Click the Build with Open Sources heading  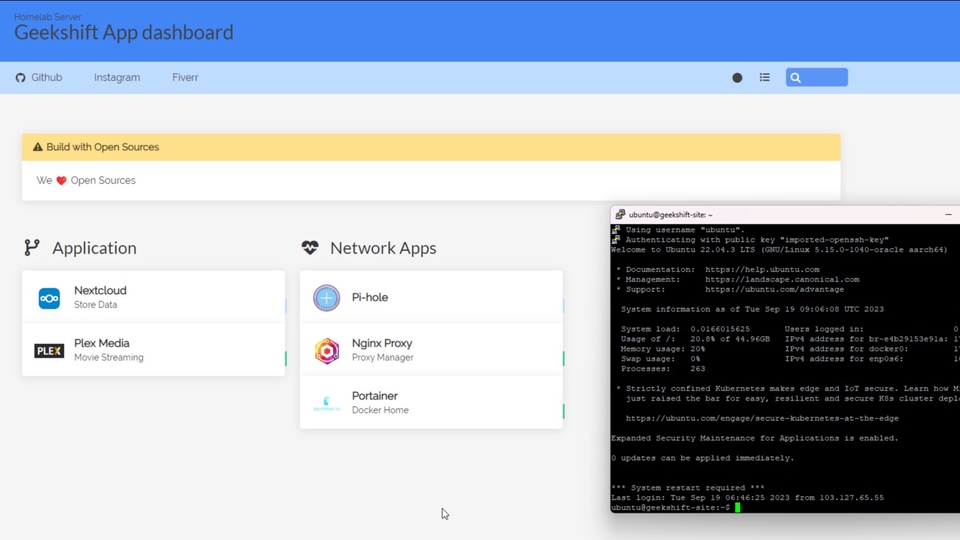point(103,147)
